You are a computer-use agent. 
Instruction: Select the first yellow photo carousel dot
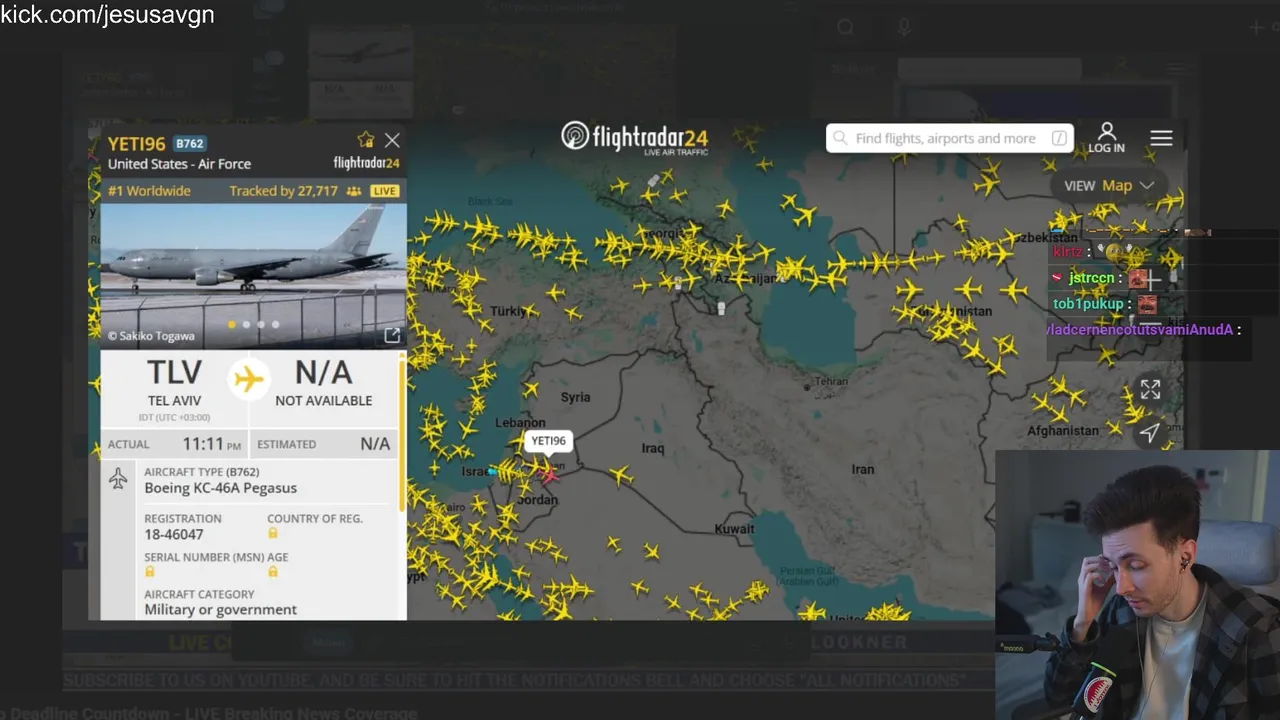(x=232, y=324)
